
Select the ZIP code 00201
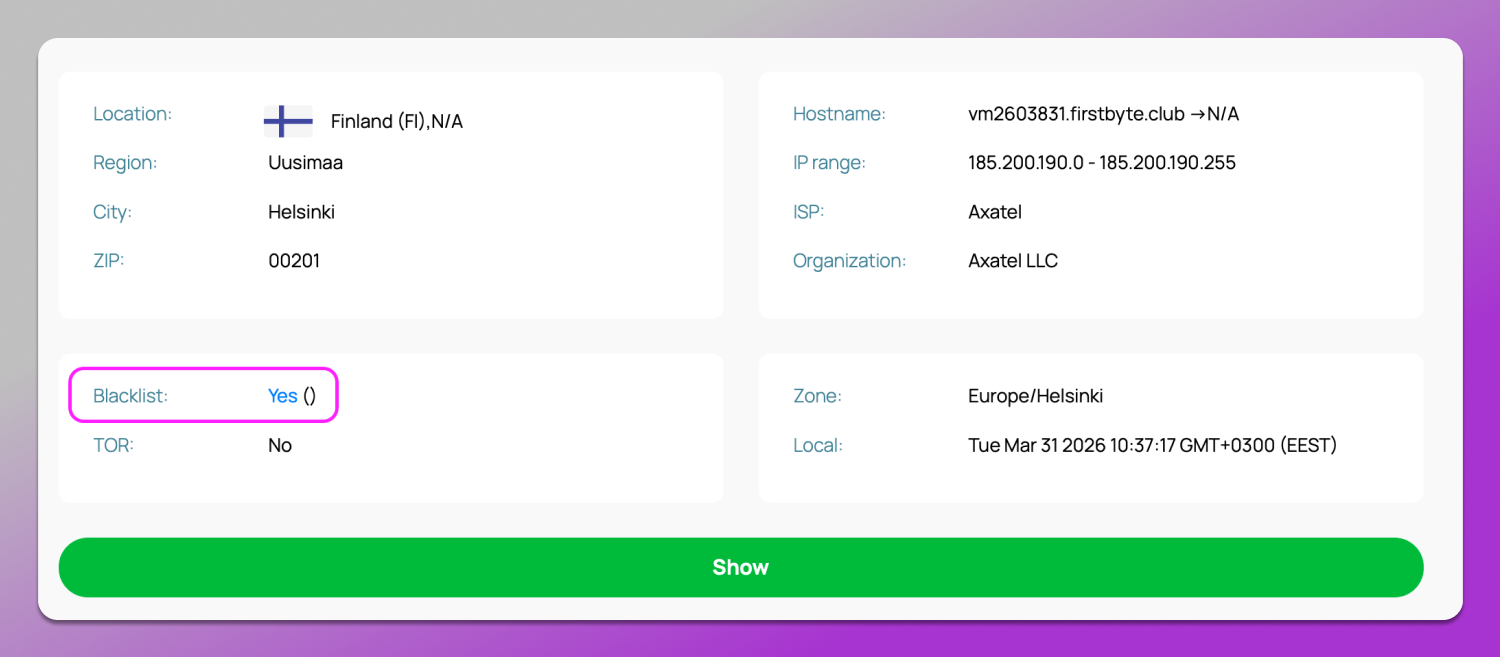coord(294,261)
